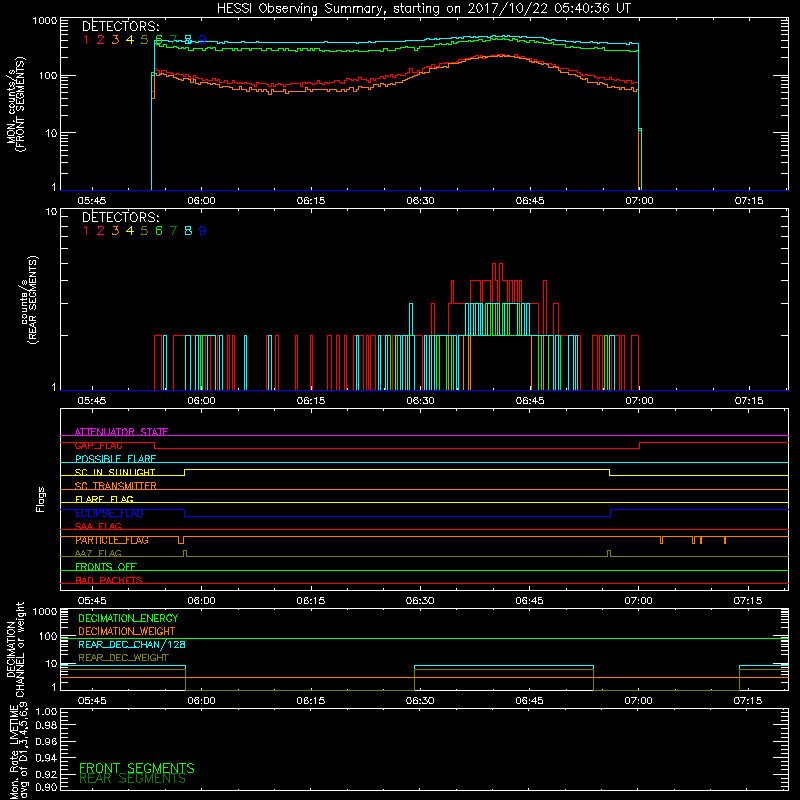The image size is (800, 800).
Task: Select red detector 1 in rear segments legend
Action: [86, 231]
